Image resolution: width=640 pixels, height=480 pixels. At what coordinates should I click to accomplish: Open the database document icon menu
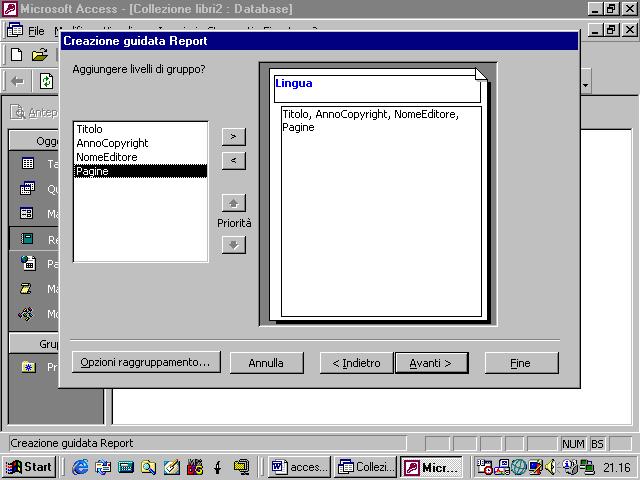coord(15,31)
